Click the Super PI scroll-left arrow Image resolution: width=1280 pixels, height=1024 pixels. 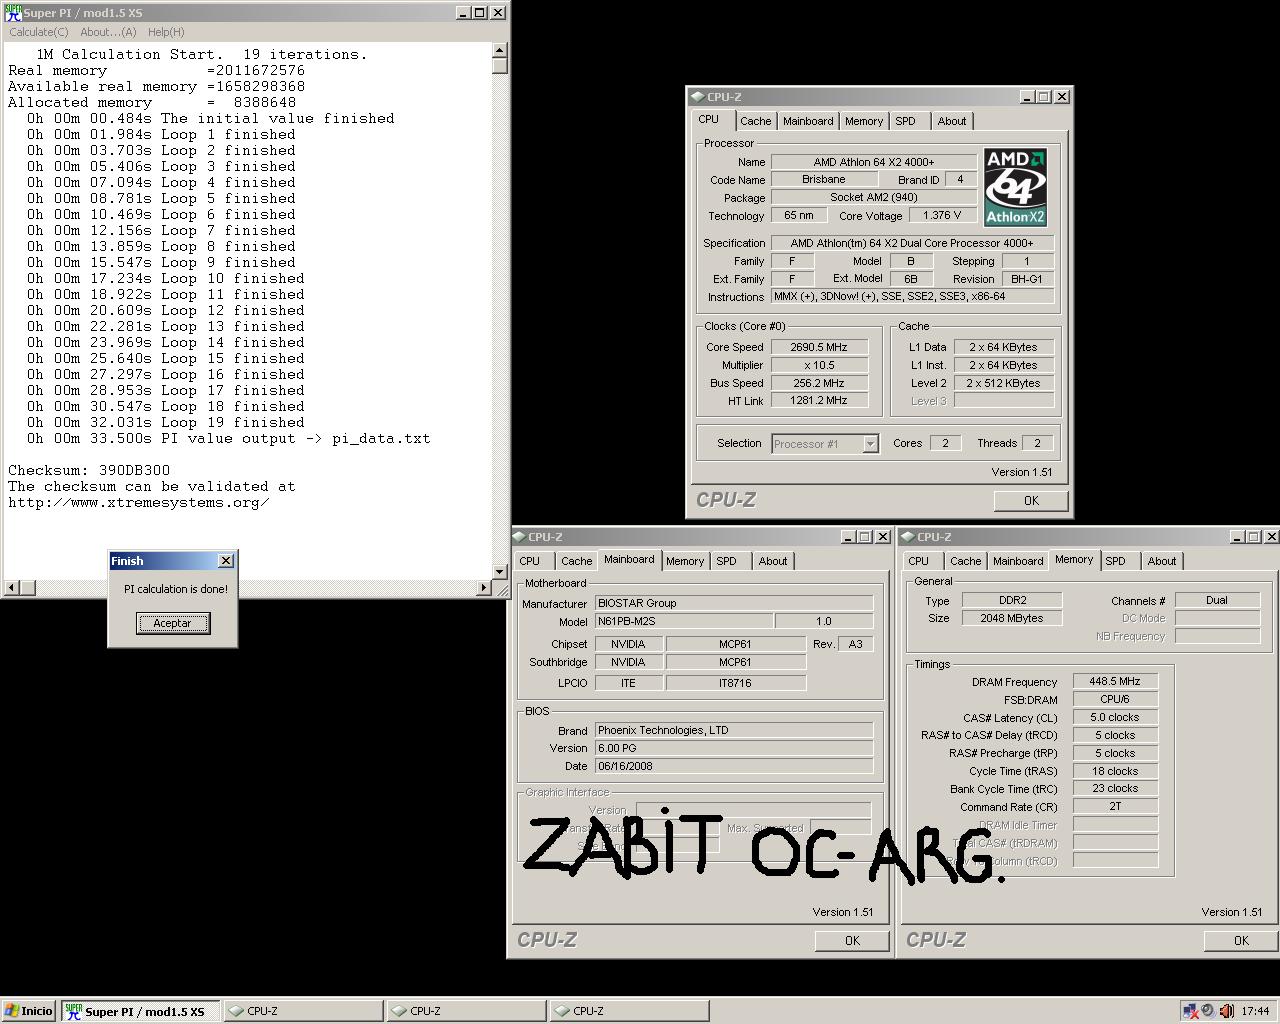[11, 588]
